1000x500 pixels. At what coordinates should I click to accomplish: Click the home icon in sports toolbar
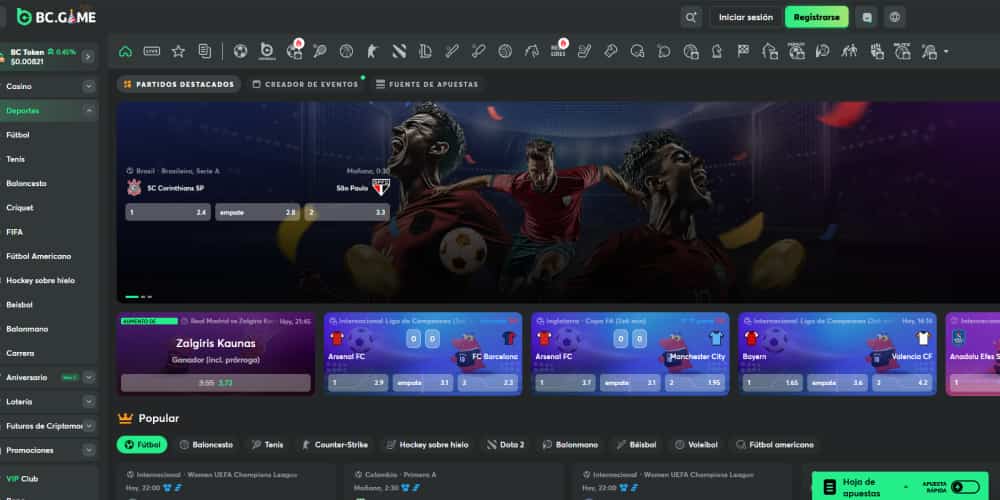point(125,51)
